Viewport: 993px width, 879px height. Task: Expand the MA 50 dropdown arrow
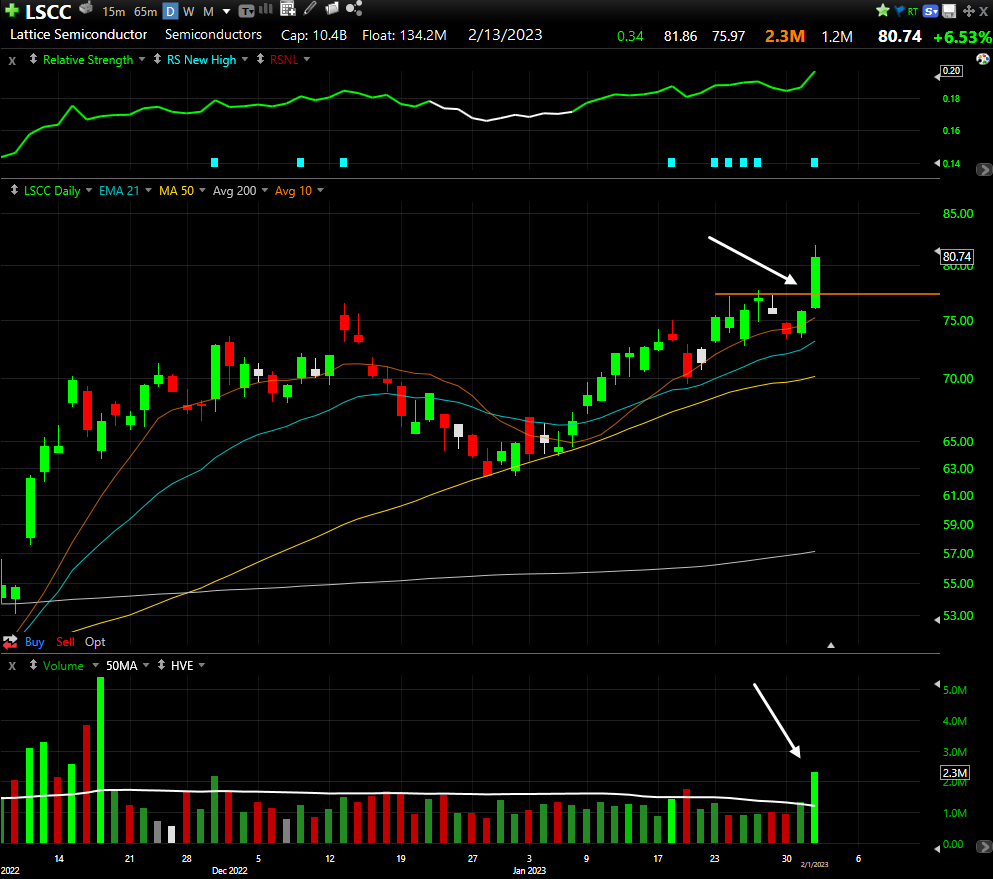[203, 191]
